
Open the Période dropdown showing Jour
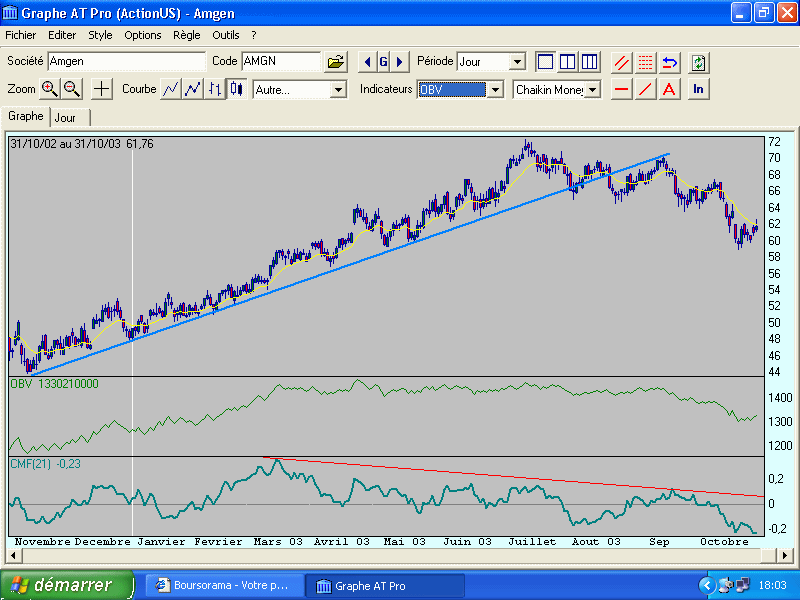tap(517, 62)
